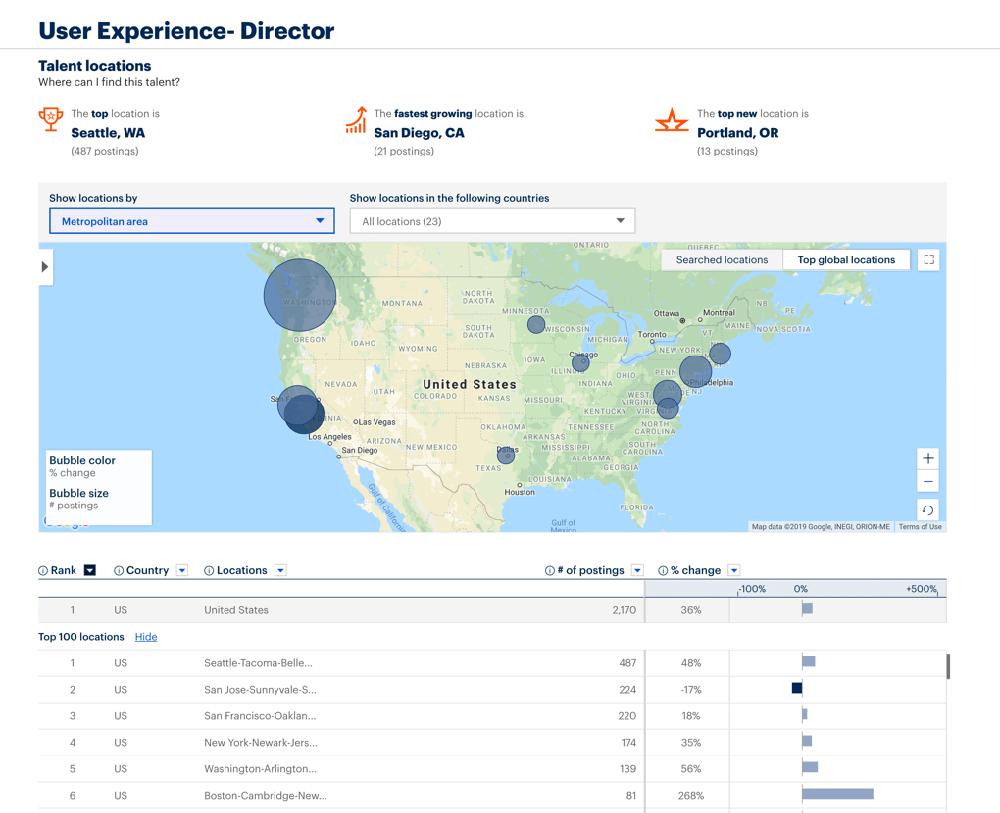Select the Top global locations tab

[846, 259]
